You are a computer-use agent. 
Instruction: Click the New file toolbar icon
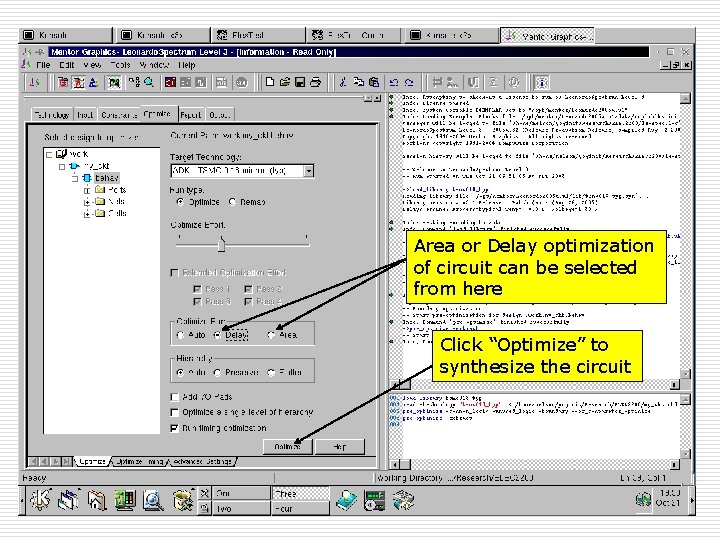(270, 82)
